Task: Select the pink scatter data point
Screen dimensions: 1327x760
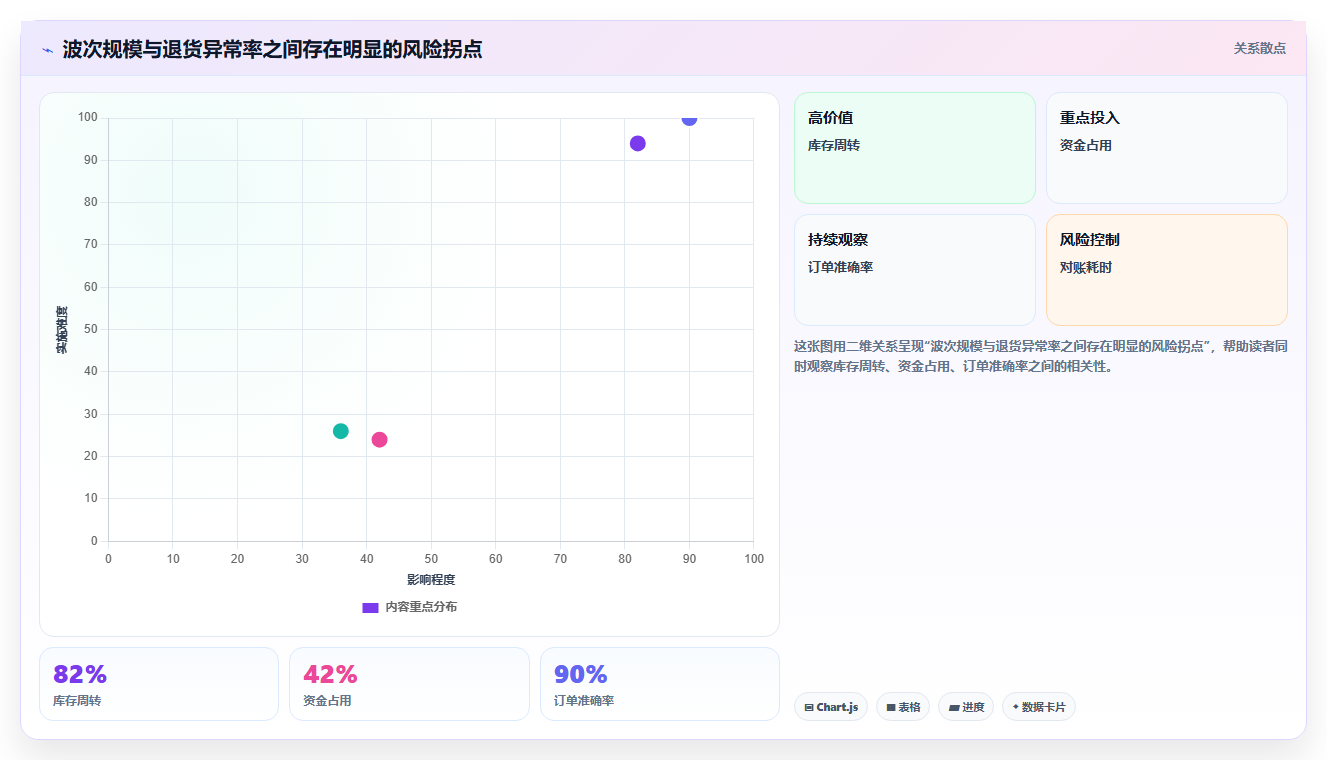Action: 379,440
